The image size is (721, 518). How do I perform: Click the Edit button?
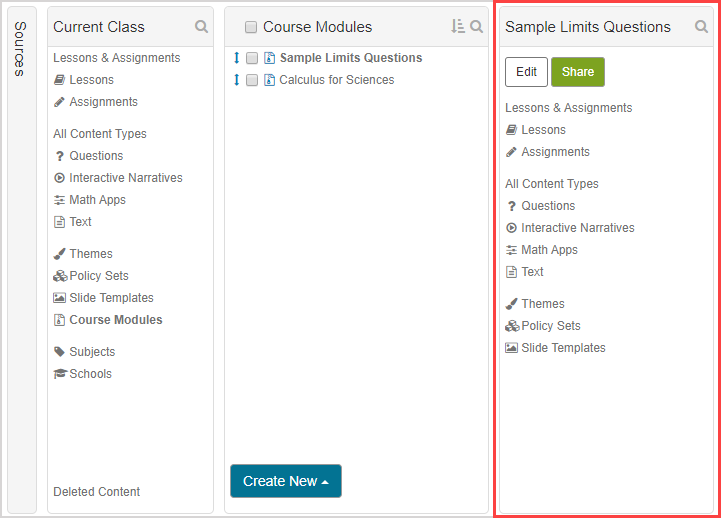click(526, 72)
